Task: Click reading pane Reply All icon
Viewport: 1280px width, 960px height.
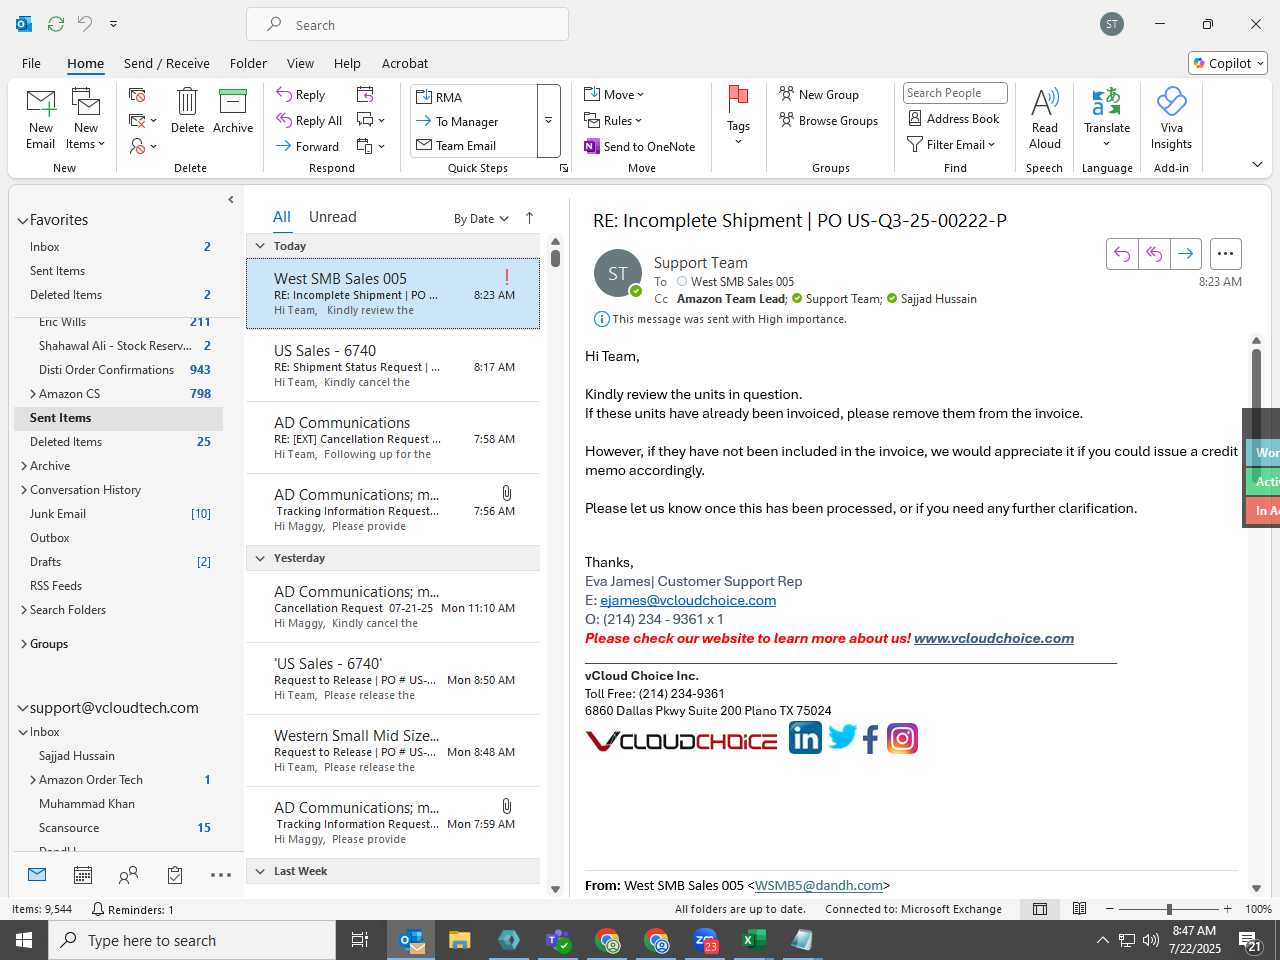Action: point(1154,254)
